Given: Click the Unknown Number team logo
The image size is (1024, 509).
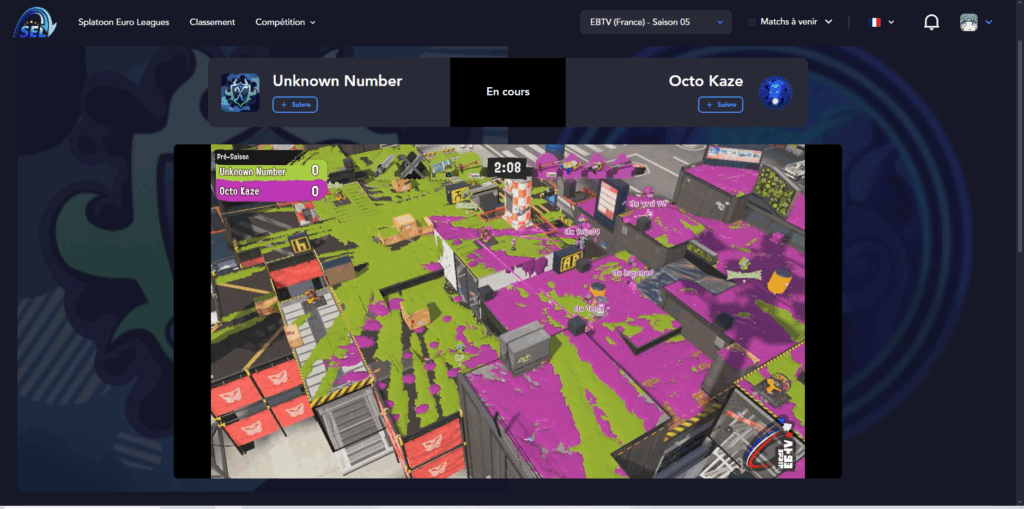Looking at the screenshot, I should click(x=240, y=92).
